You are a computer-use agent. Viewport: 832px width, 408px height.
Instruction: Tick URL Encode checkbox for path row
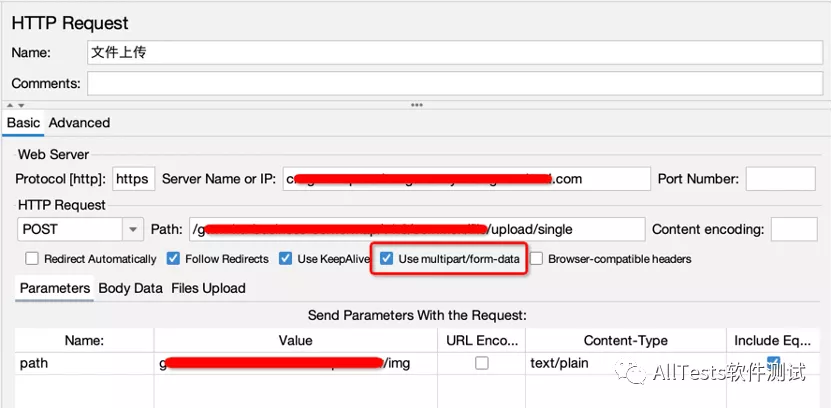click(x=482, y=364)
